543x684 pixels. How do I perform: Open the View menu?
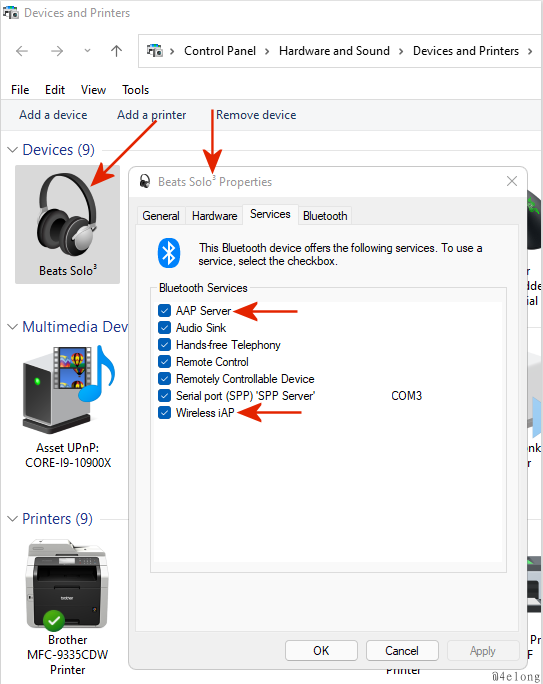[x=93, y=90]
